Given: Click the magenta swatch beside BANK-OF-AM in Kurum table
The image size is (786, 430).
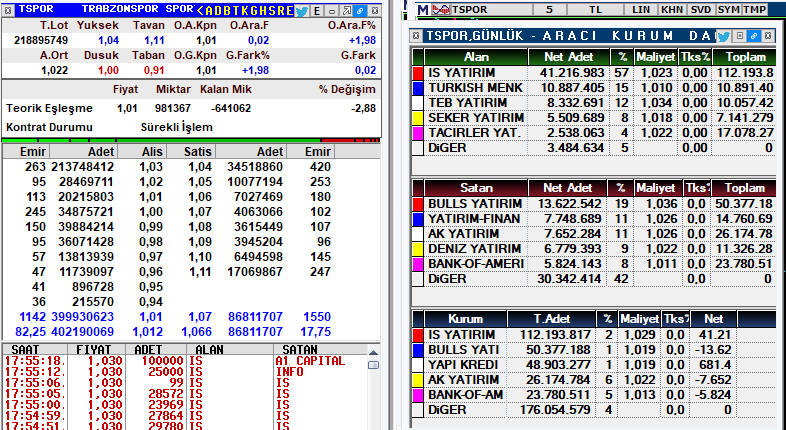Looking at the screenshot, I should tap(418, 395).
